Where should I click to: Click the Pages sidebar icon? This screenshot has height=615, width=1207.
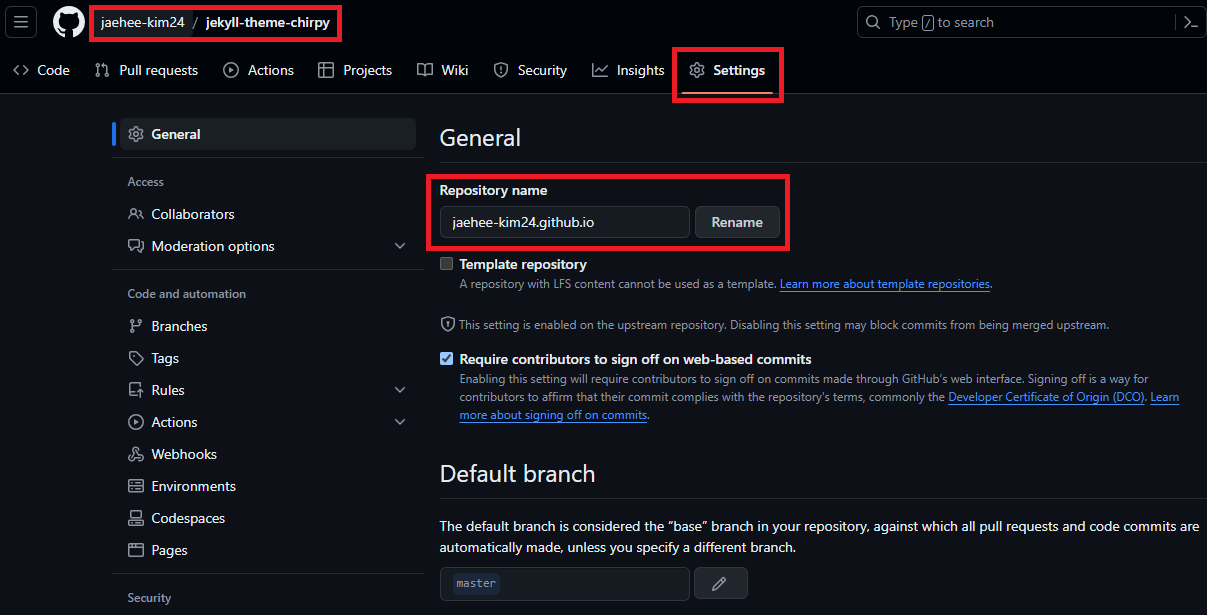coord(136,550)
